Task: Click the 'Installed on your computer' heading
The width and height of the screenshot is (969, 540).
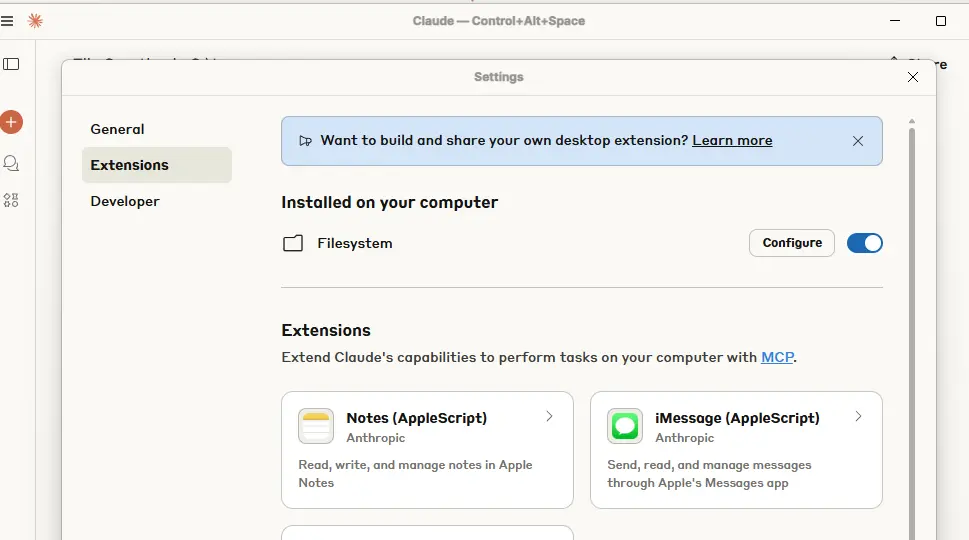Action: click(389, 203)
